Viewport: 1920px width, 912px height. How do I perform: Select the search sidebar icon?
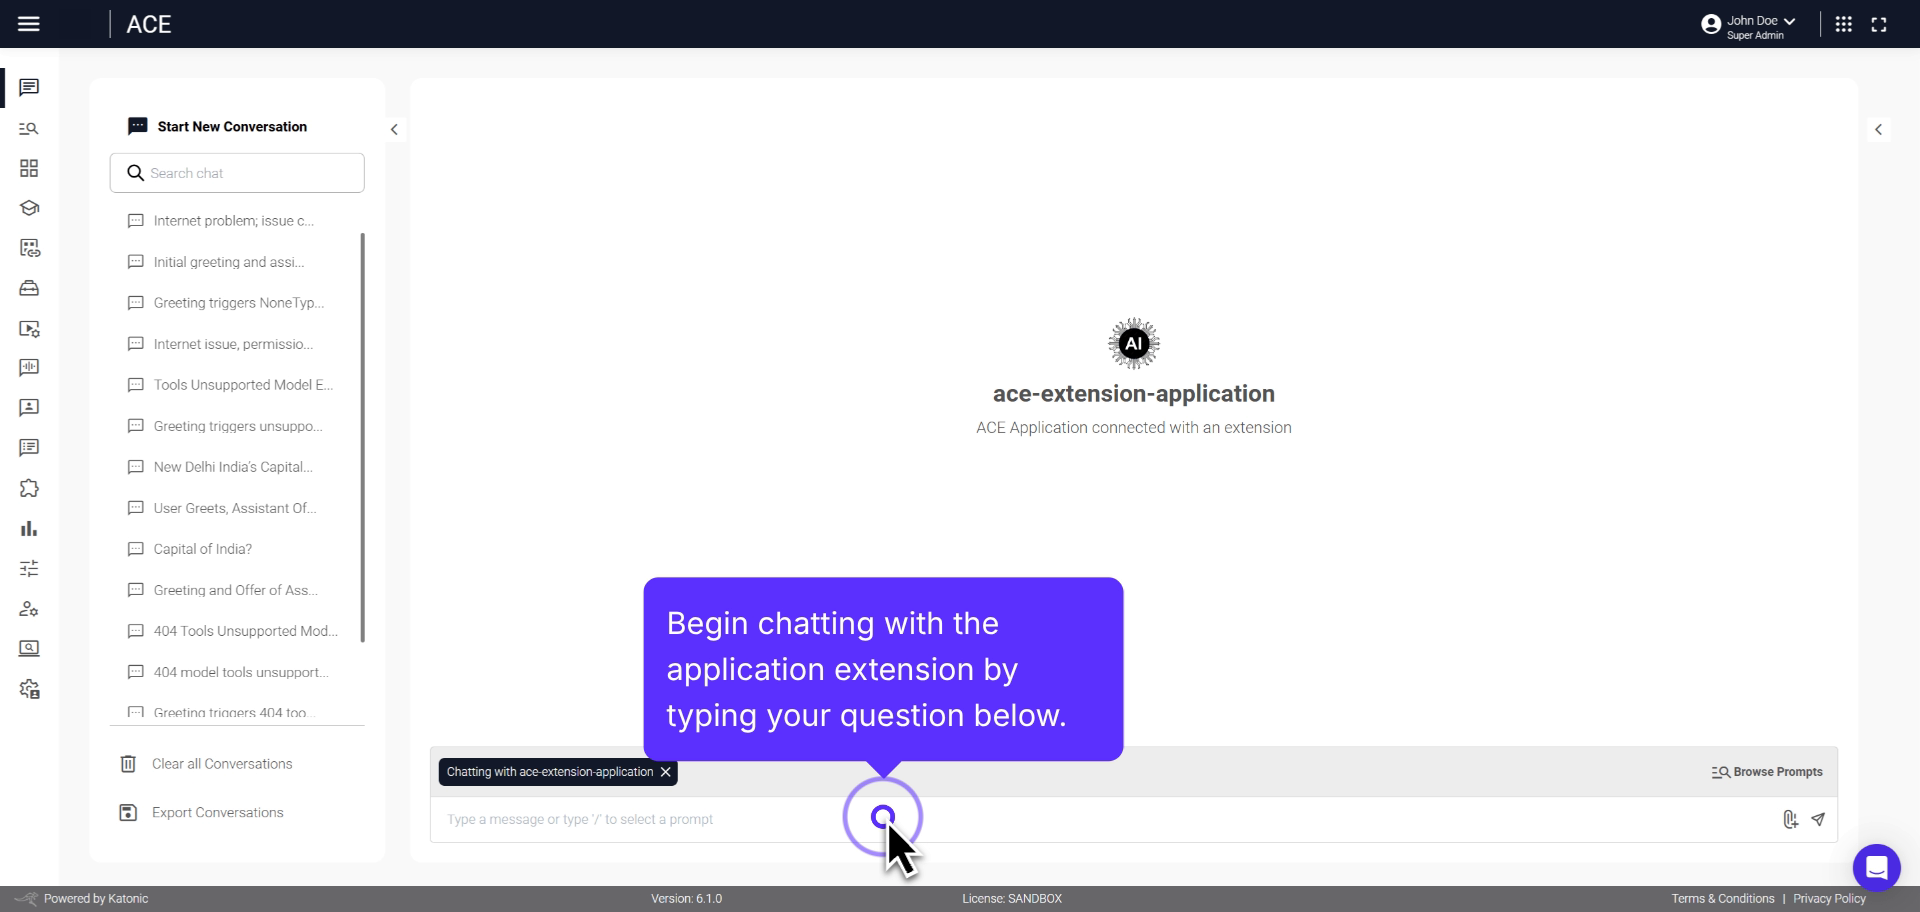click(x=28, y=129)
